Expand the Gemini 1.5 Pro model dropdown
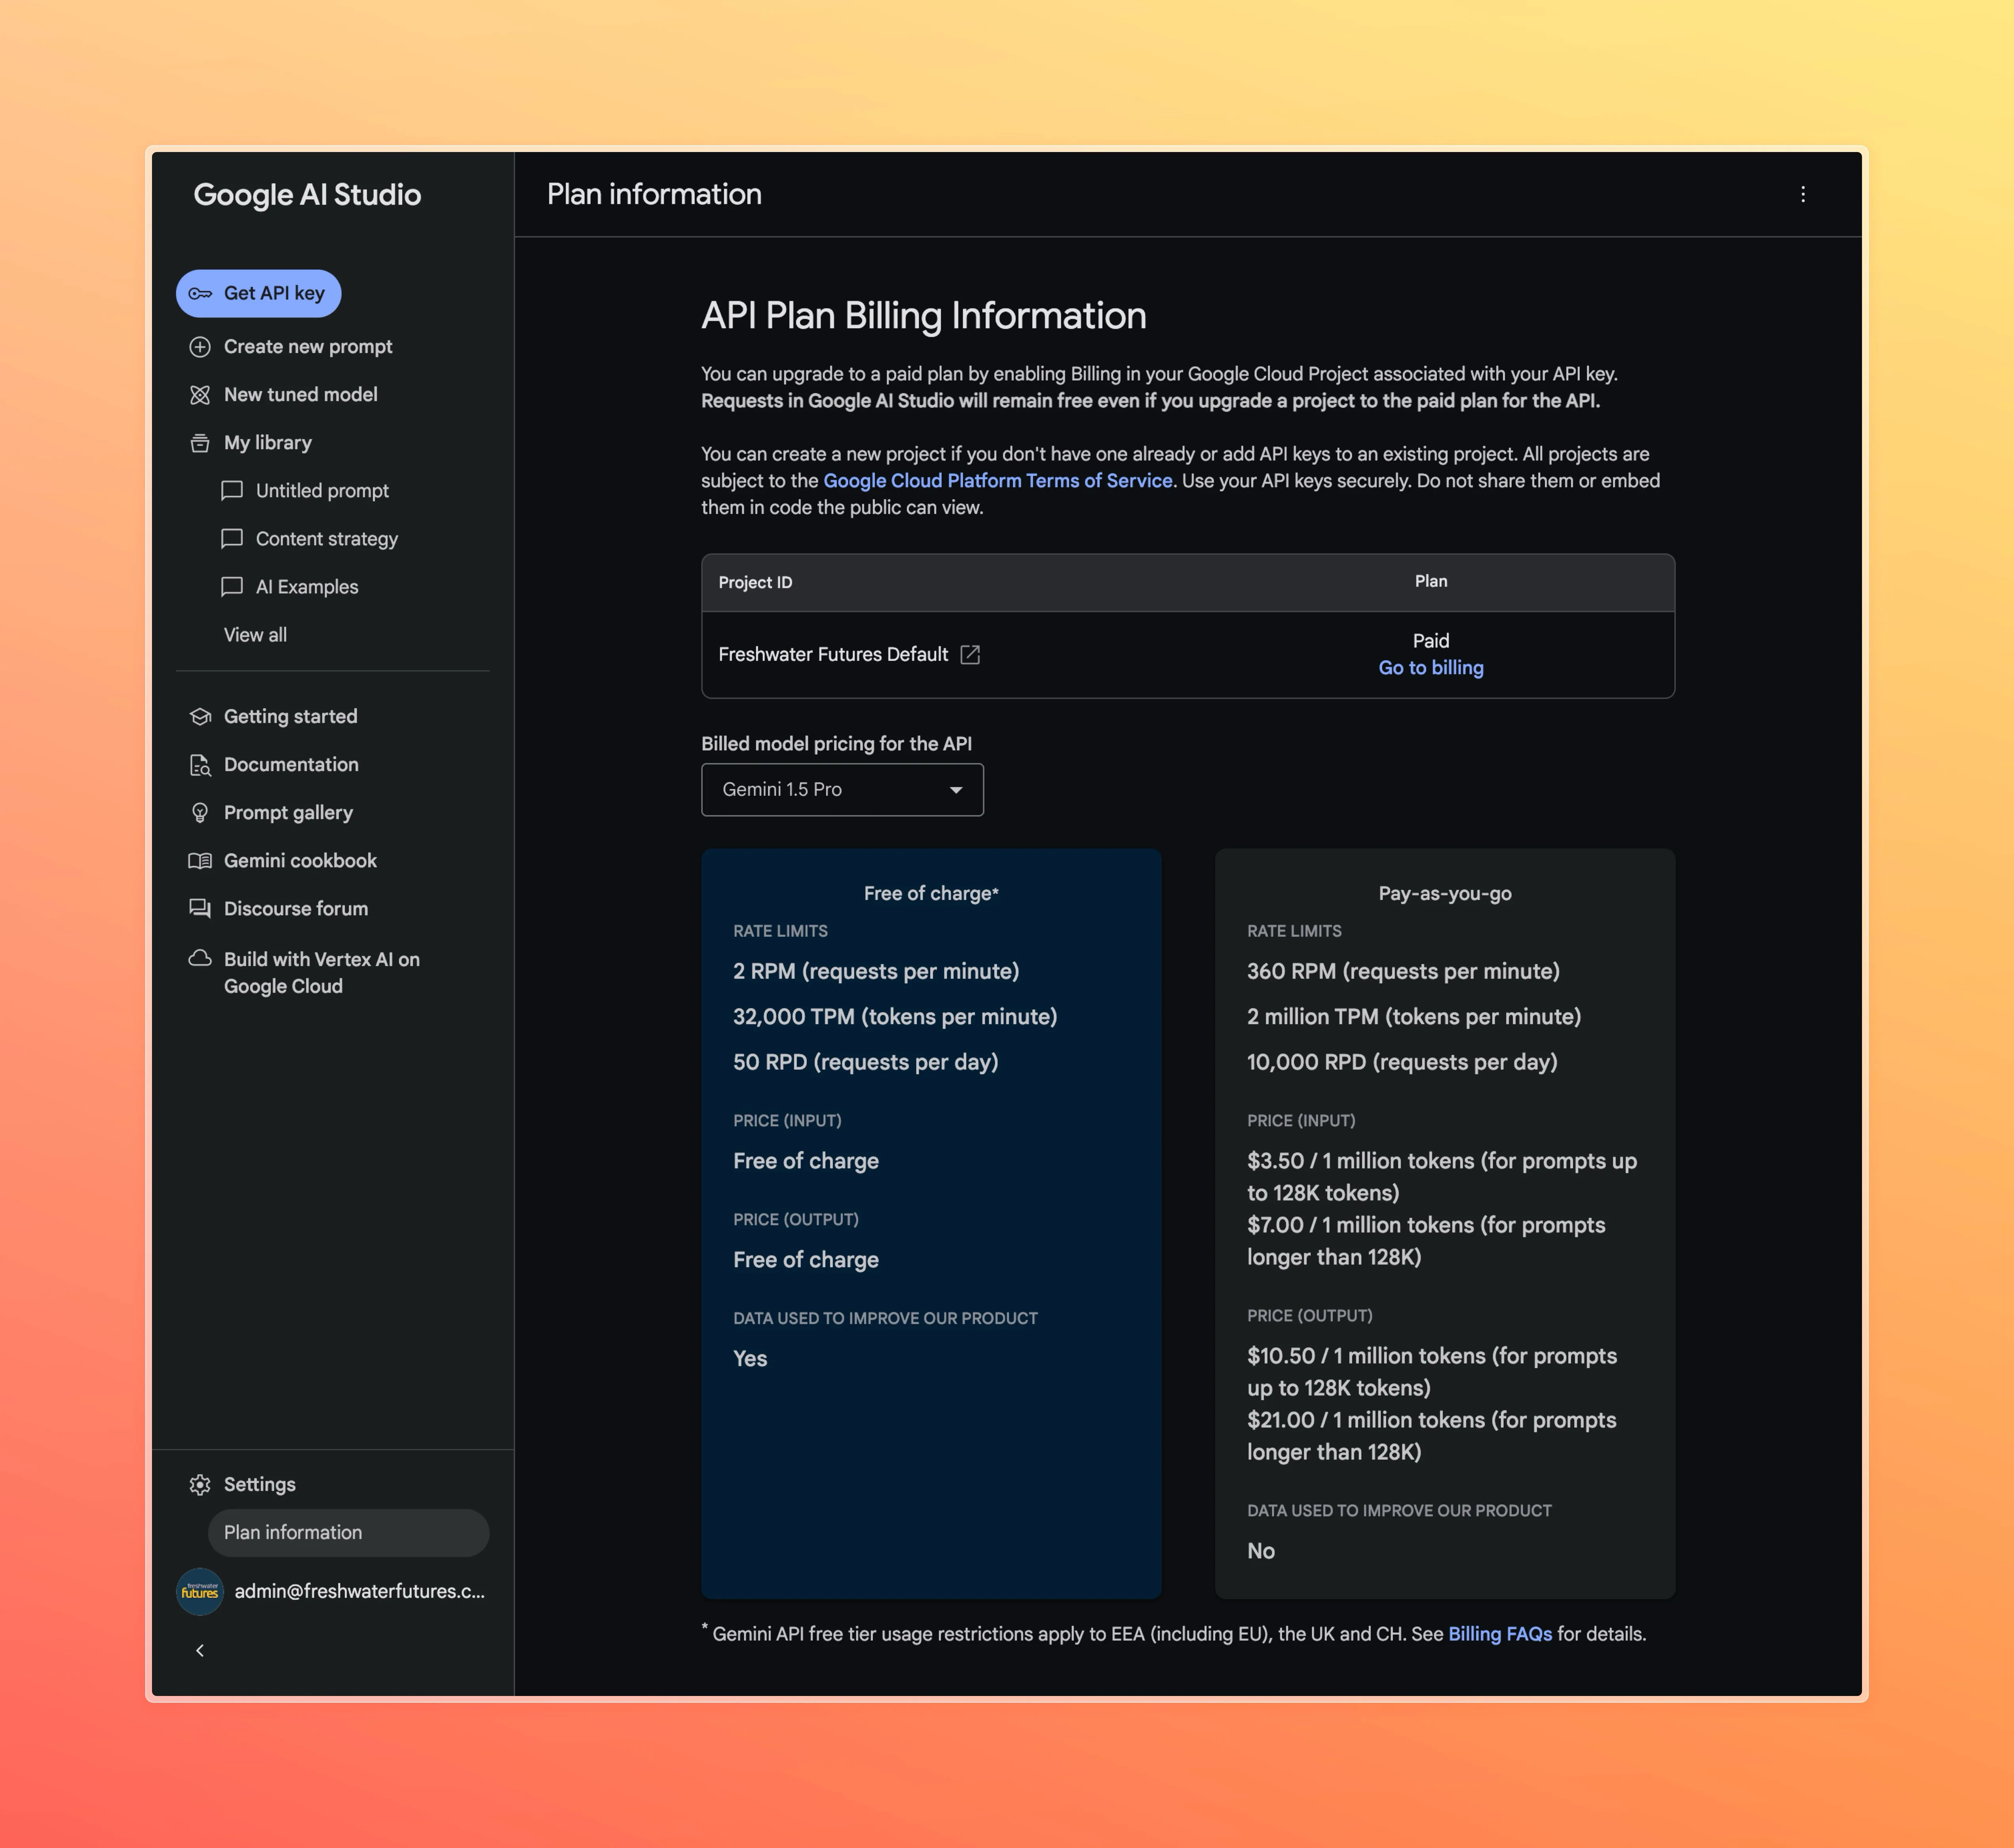 pyautogui.click(x=842, y=790)
